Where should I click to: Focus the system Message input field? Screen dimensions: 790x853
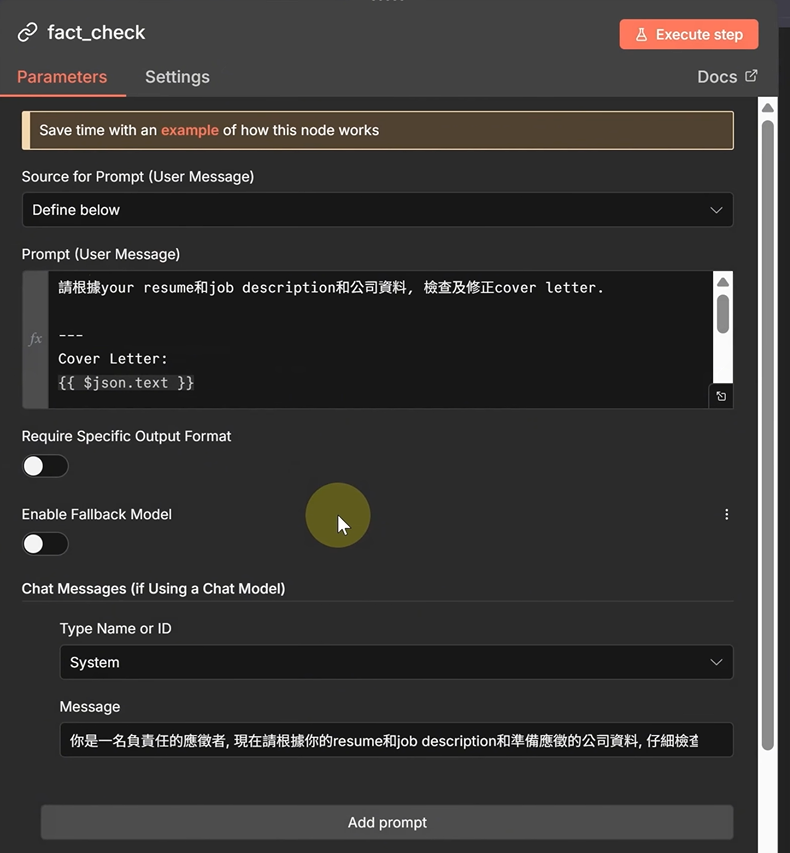click(x=395, y=740)
